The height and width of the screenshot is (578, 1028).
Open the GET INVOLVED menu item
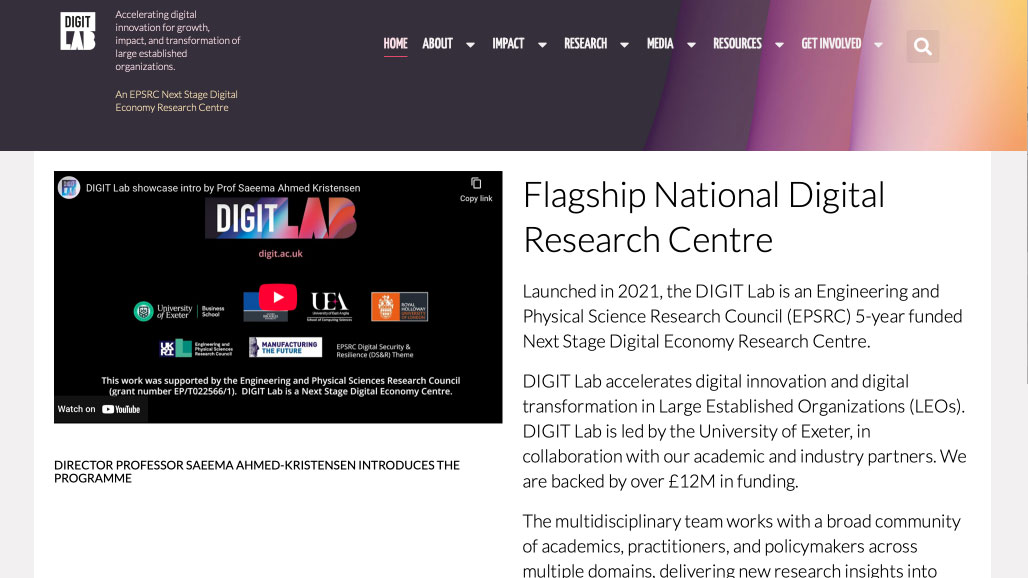pyautogui.click(x=831, y=44)
